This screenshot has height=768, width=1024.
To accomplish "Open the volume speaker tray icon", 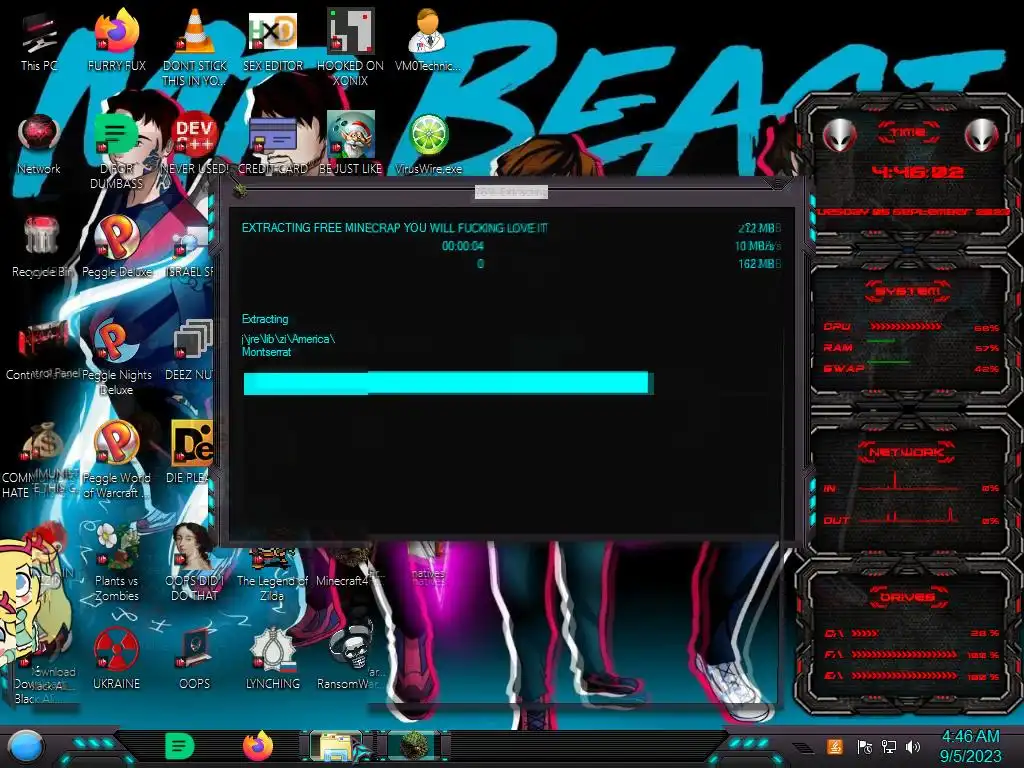I will 913,746.
